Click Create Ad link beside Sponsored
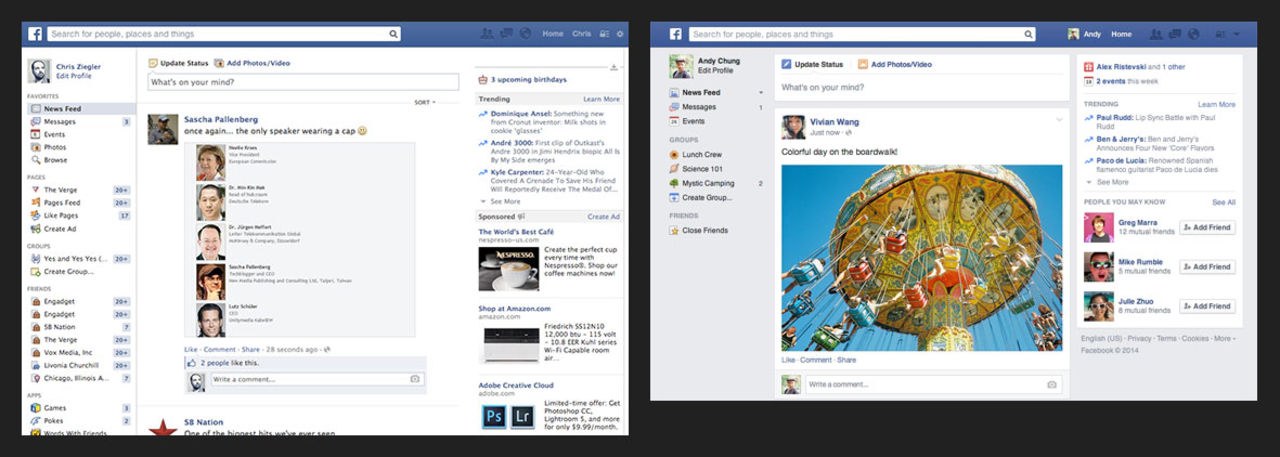The width and height of the screenshot is (1280, 457). [603, 216]
